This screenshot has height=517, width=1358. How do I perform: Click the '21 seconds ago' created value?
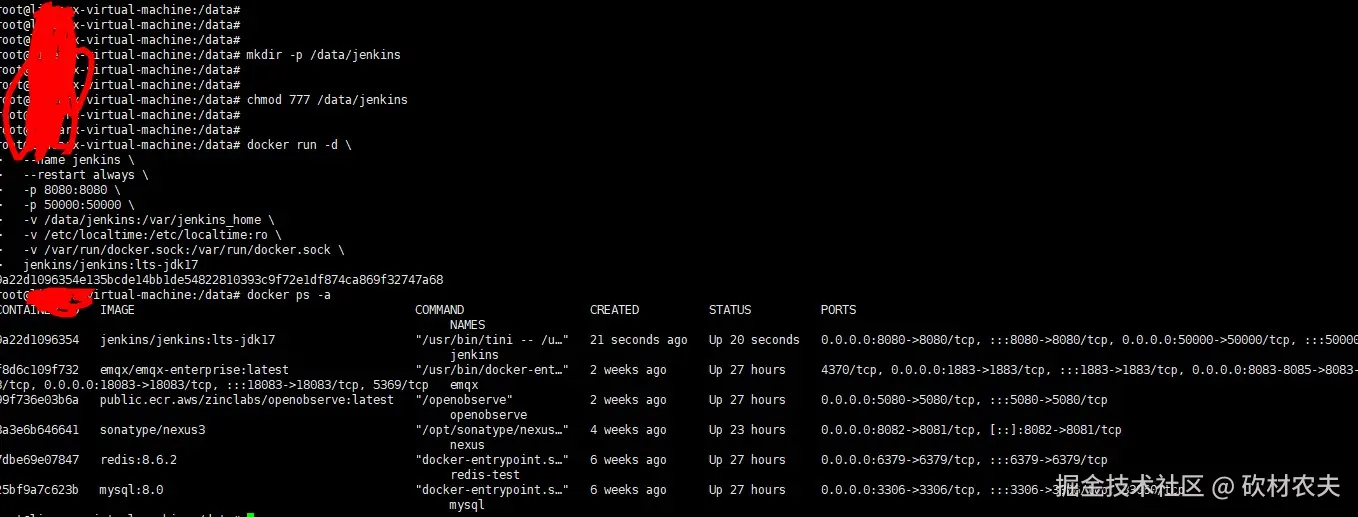[639, 340]
